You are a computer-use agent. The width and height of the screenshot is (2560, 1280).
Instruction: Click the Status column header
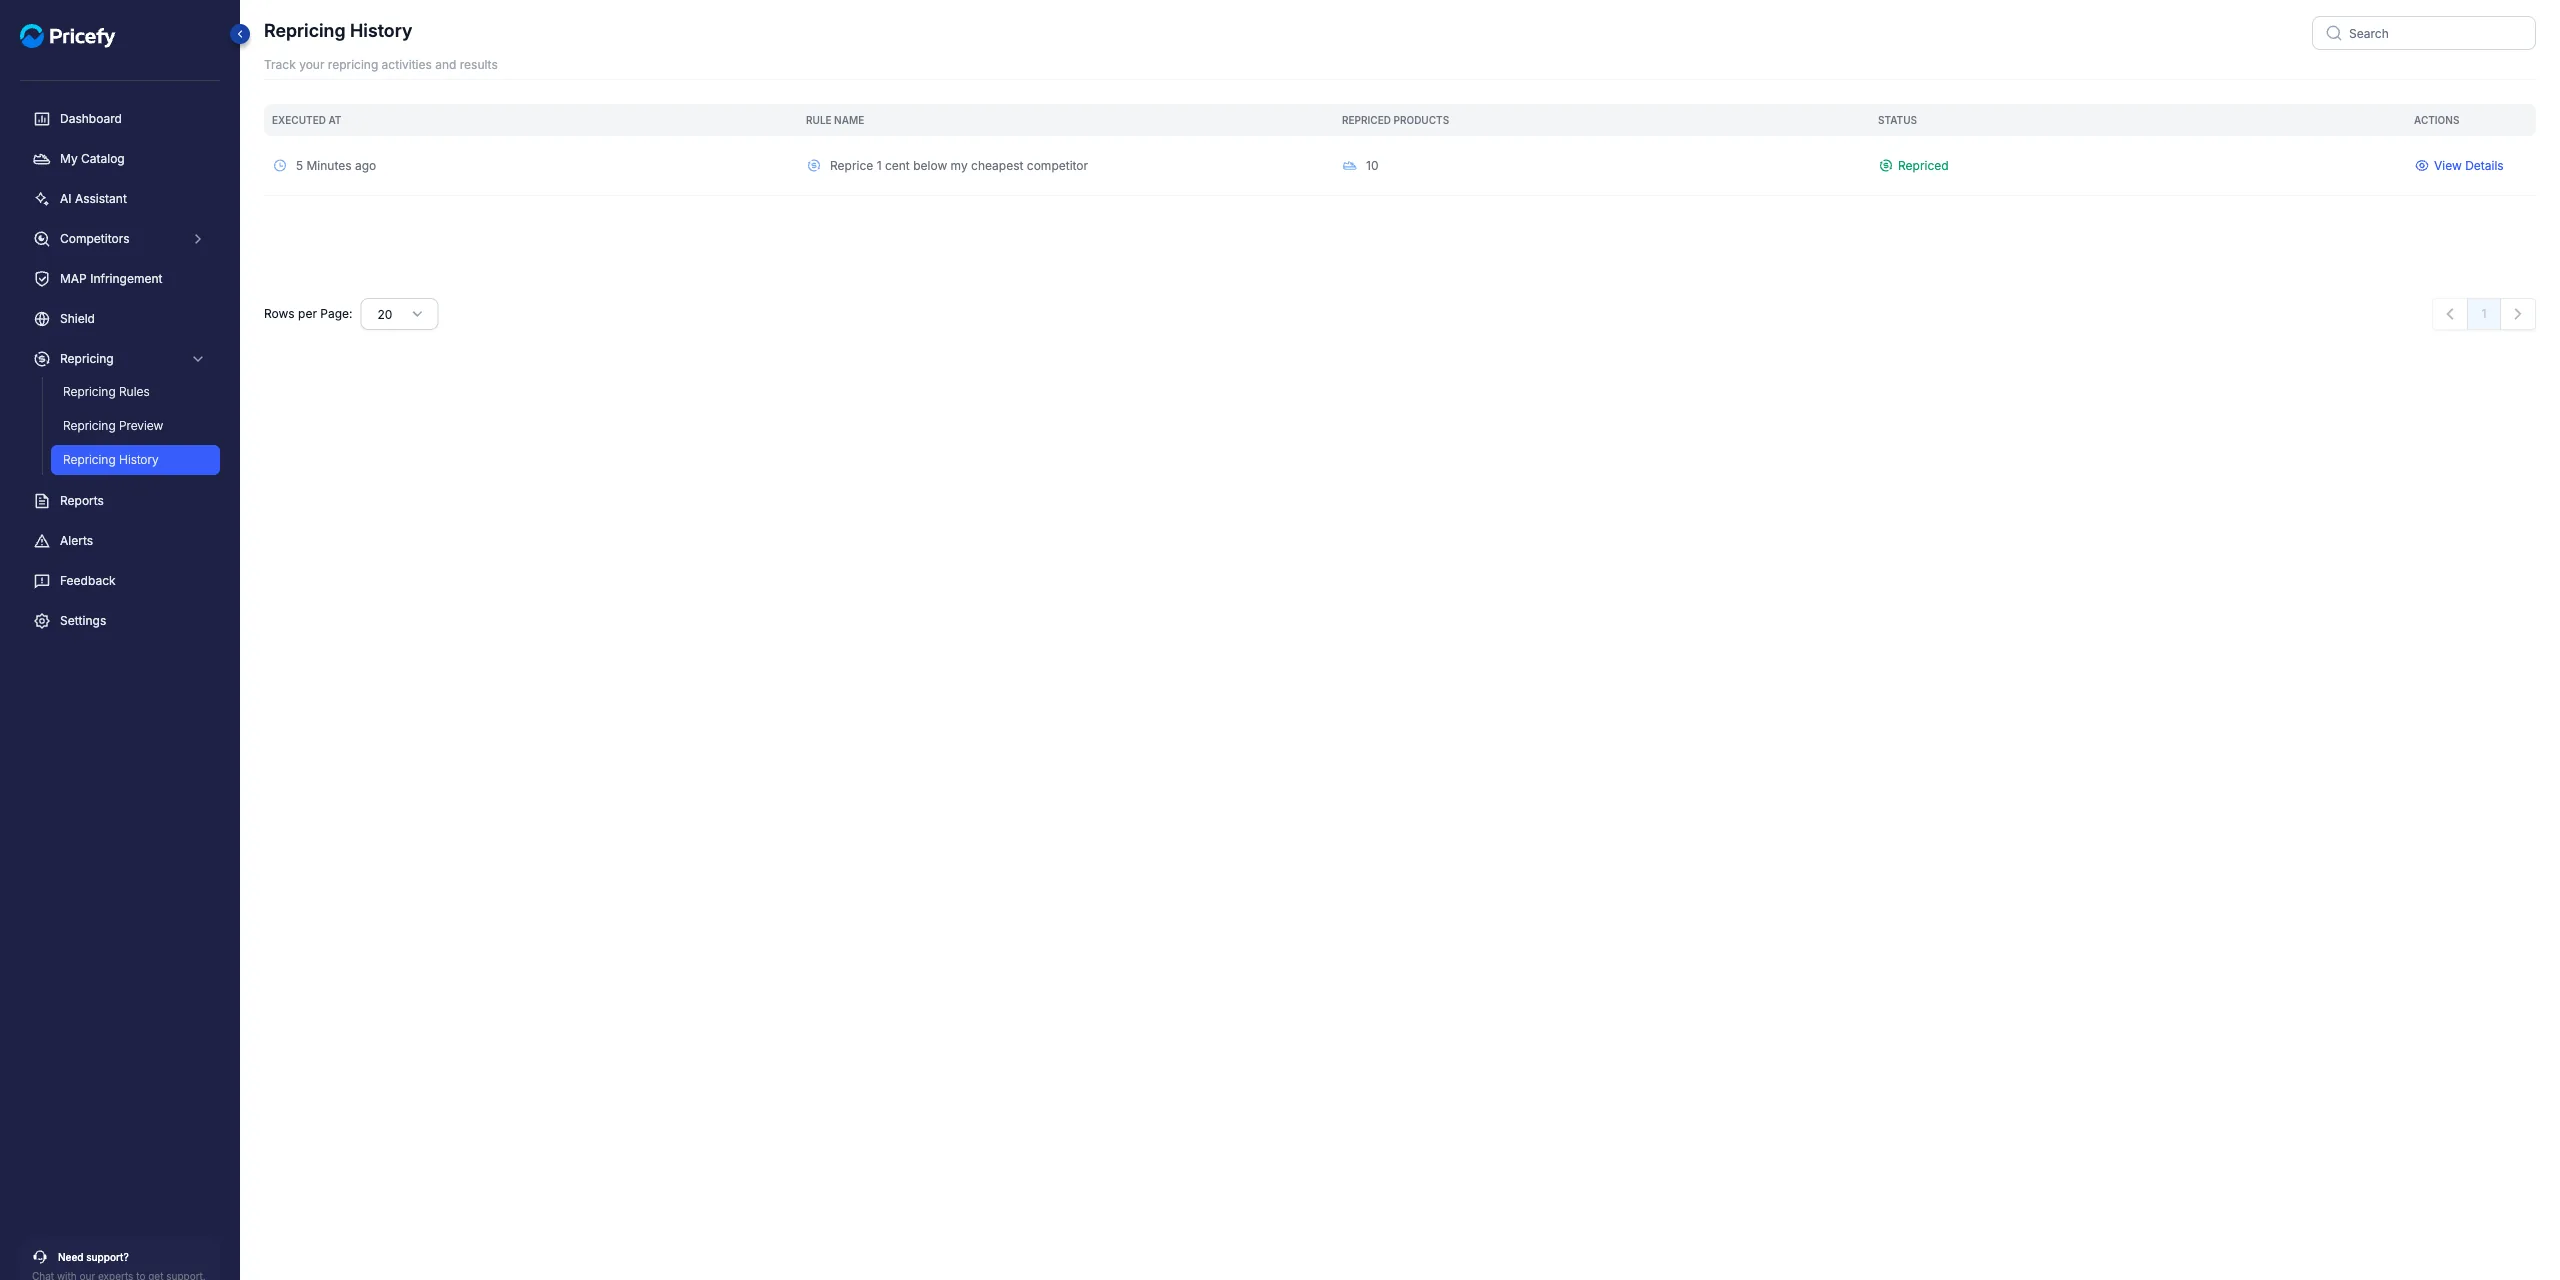1897,120
